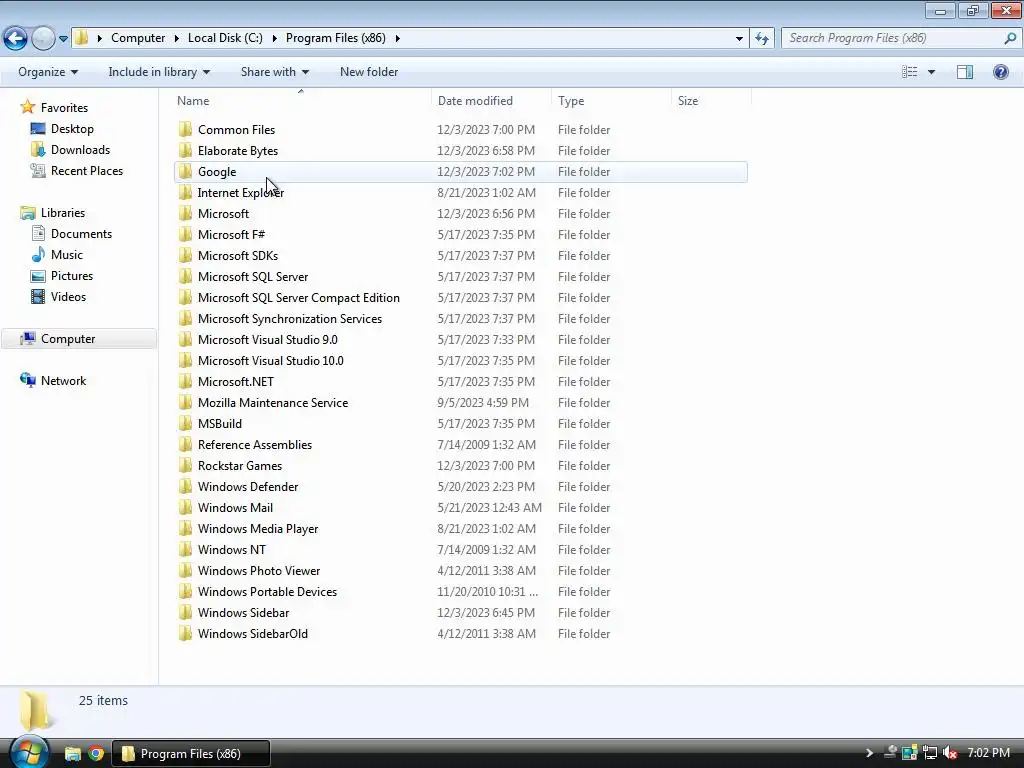1024x768 pixels.
Task: Open the Windows Start orb
Action: pos(29,752)
